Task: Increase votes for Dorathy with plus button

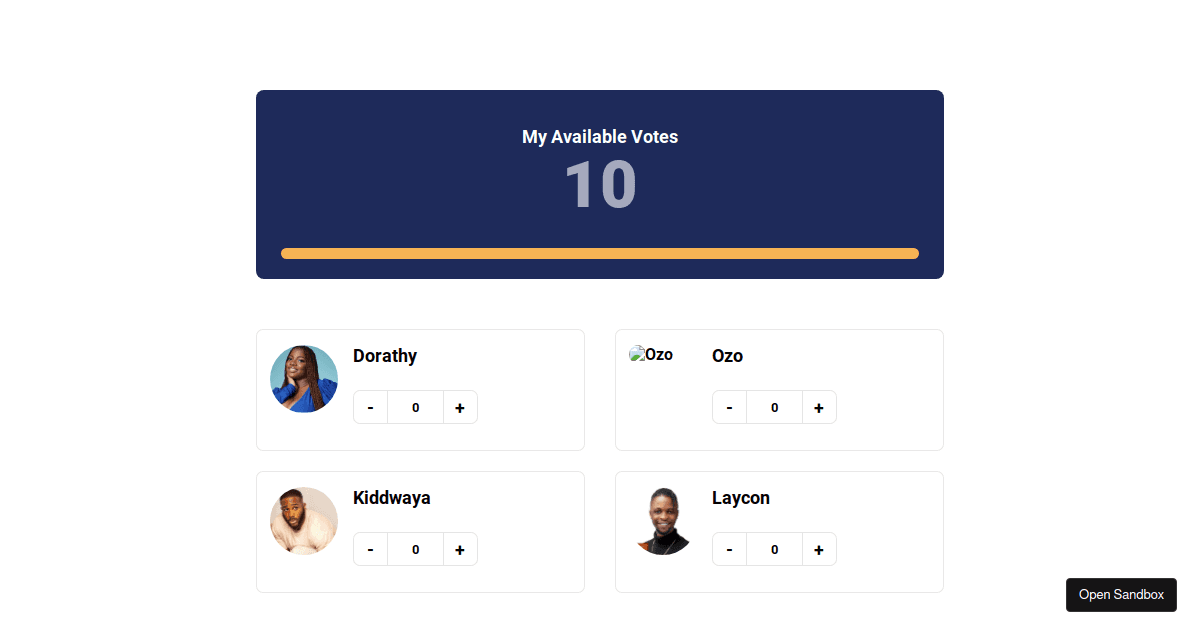Action: tap(460, 407)
